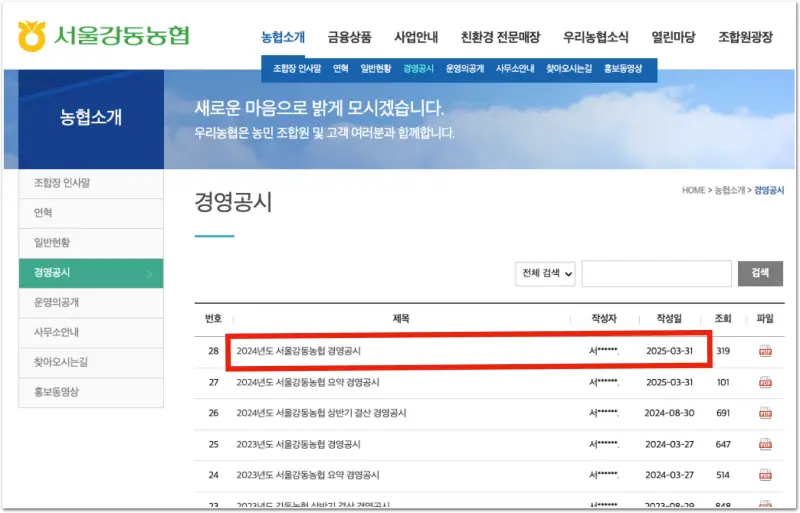The width and height of the screenshot is (800, 513).
Task: Open post 2024년도 서울강동농협 상반기 결산 경영공시
Action: coord(321,413)
